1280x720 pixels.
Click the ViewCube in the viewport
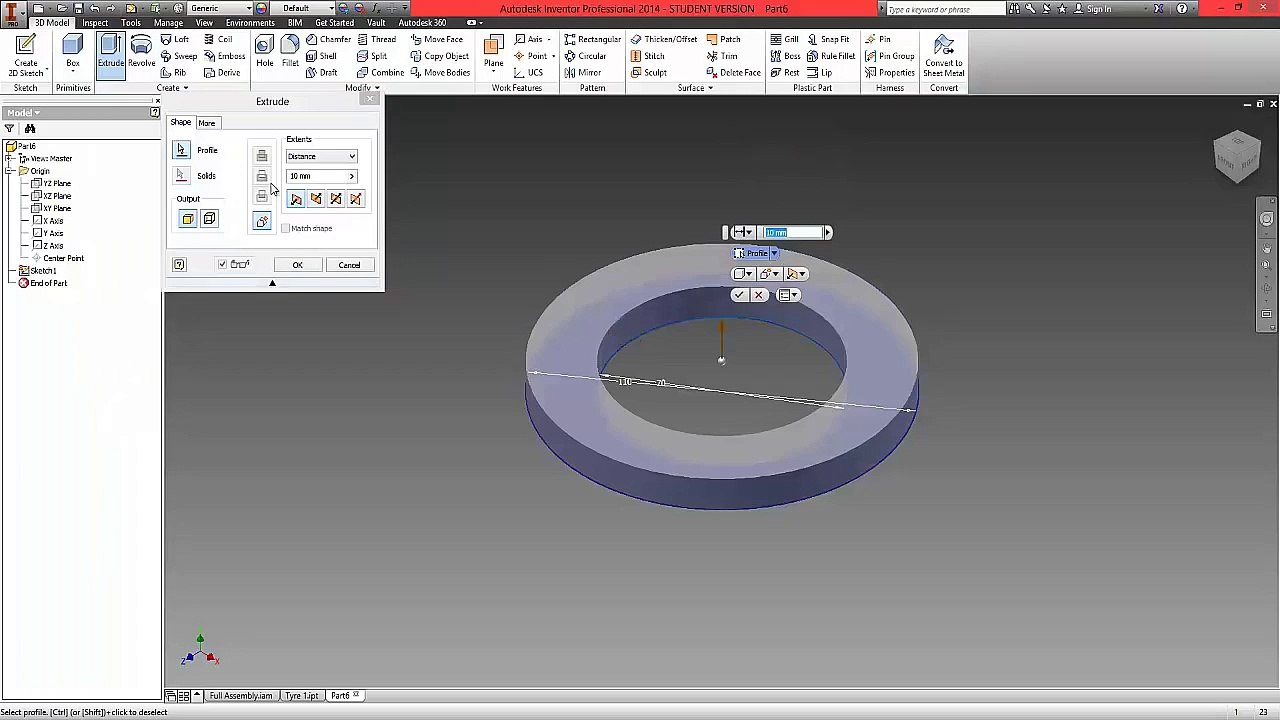coord(1238,156)
